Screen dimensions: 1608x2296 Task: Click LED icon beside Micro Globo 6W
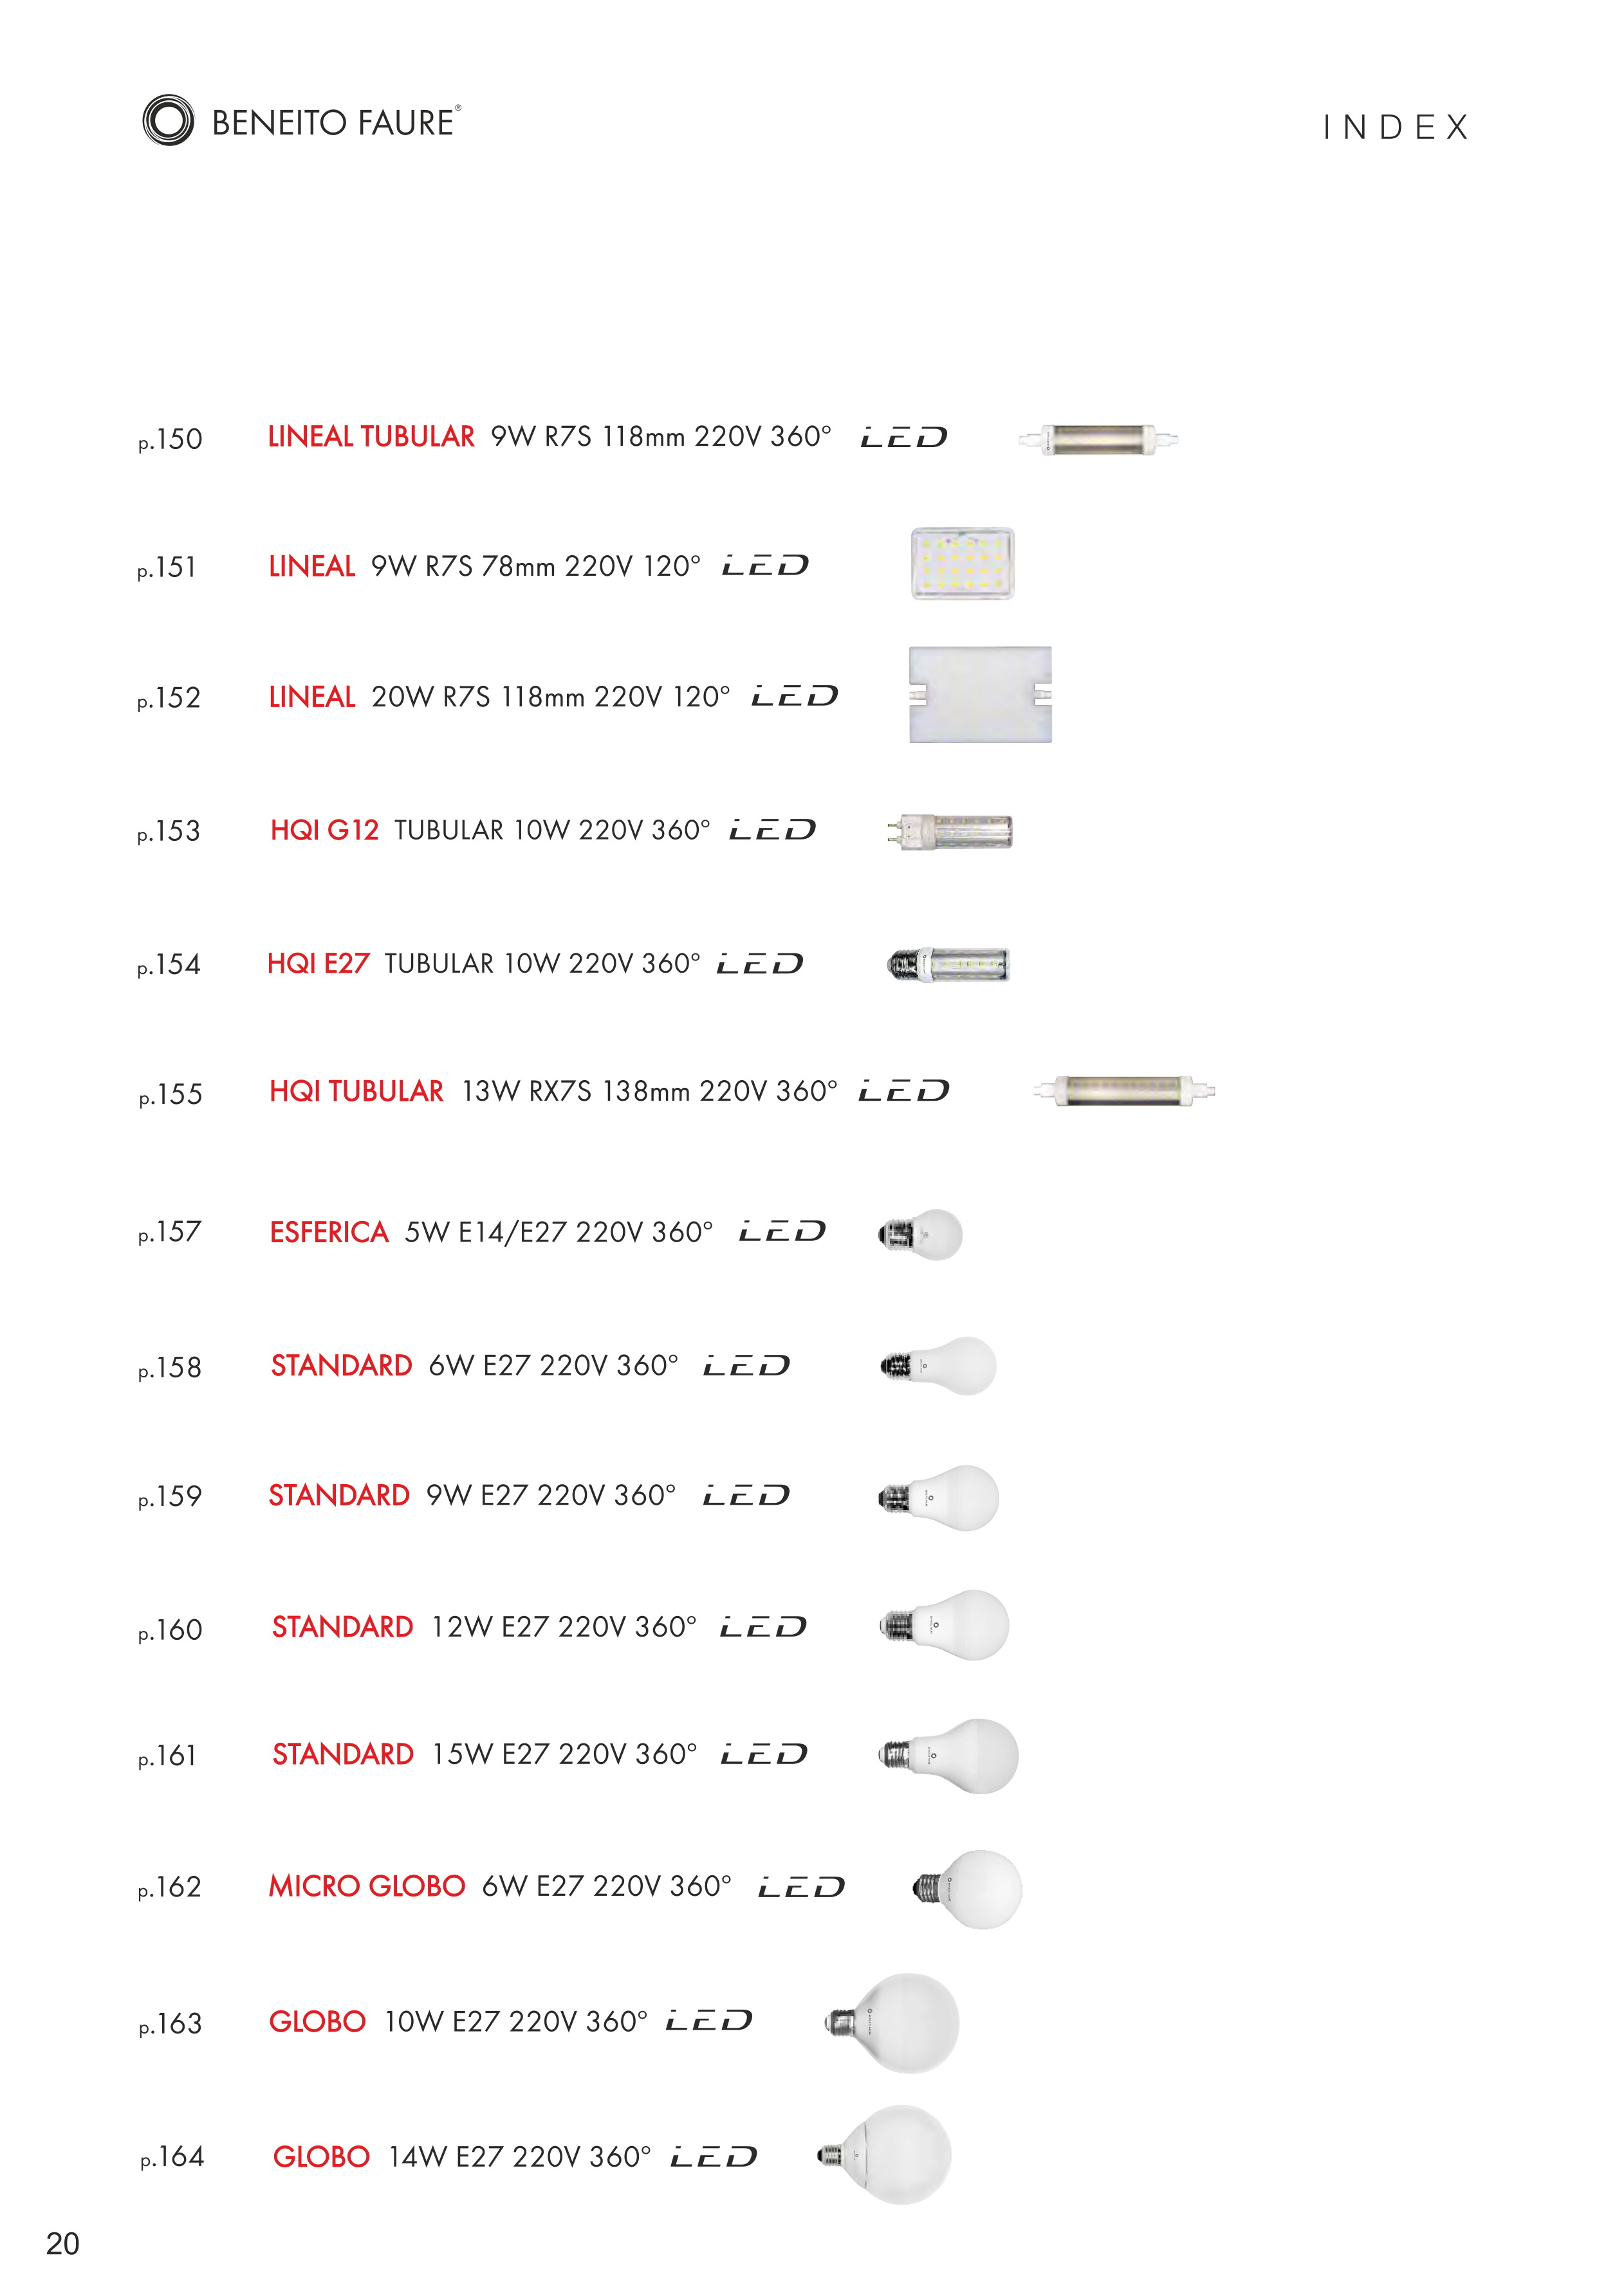(x=801, y=1887)
